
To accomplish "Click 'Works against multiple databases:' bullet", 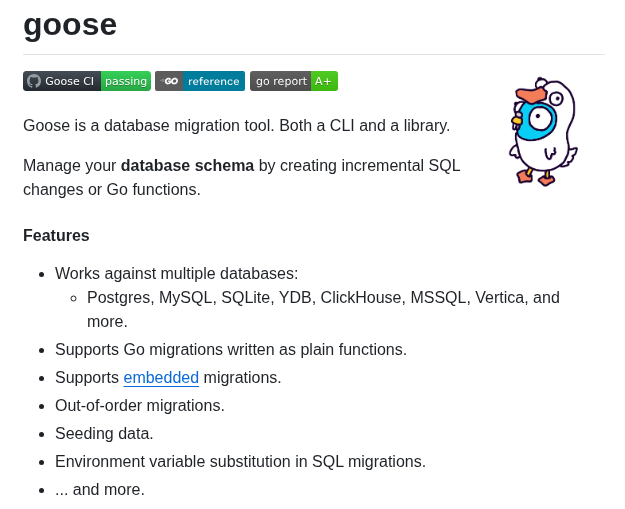I will click(177, 273).
